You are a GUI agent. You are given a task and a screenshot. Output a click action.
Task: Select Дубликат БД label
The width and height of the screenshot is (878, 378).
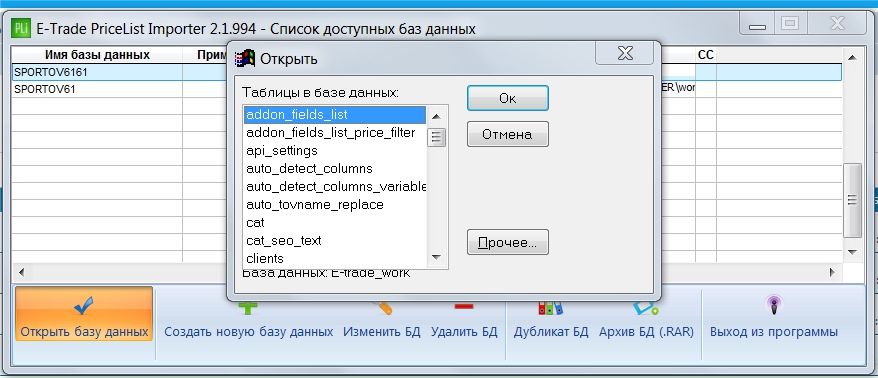pyautogui.click(x=551, y=332)
